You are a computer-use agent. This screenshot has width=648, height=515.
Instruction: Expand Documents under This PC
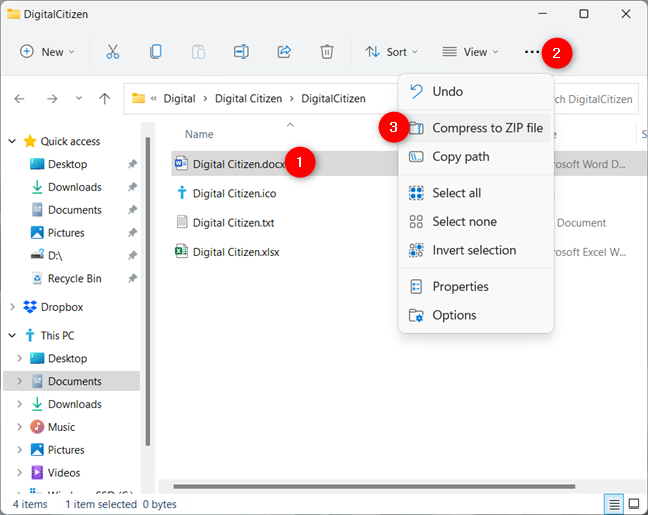[19, 381]
